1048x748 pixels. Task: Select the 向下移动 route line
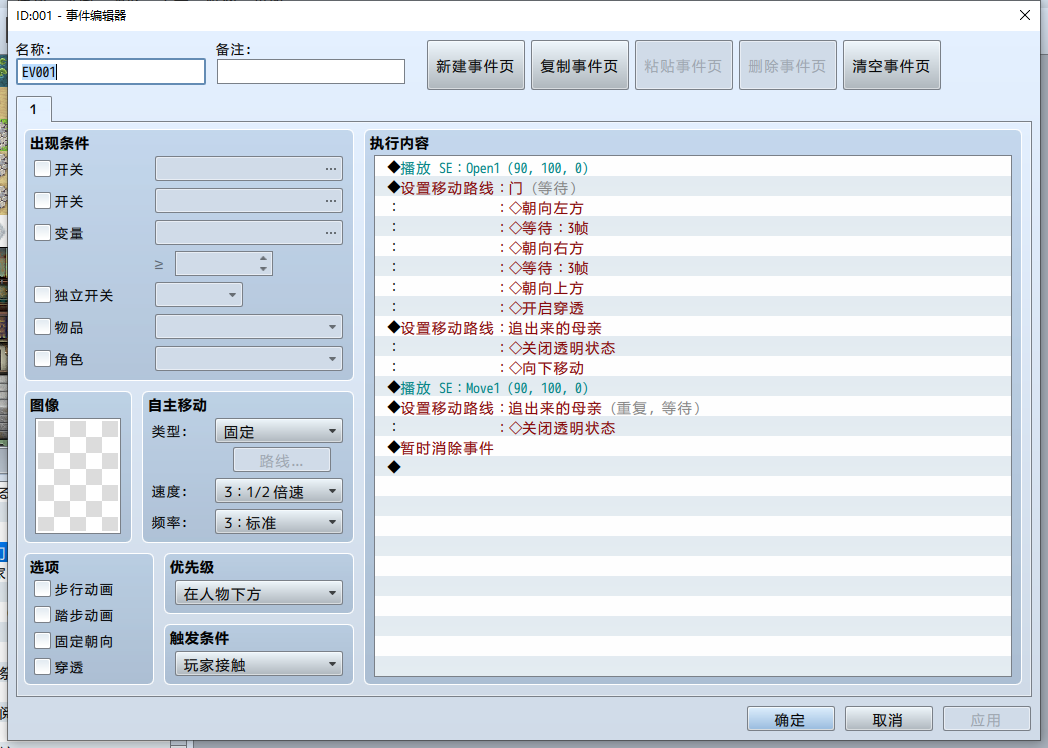[693, 368]
